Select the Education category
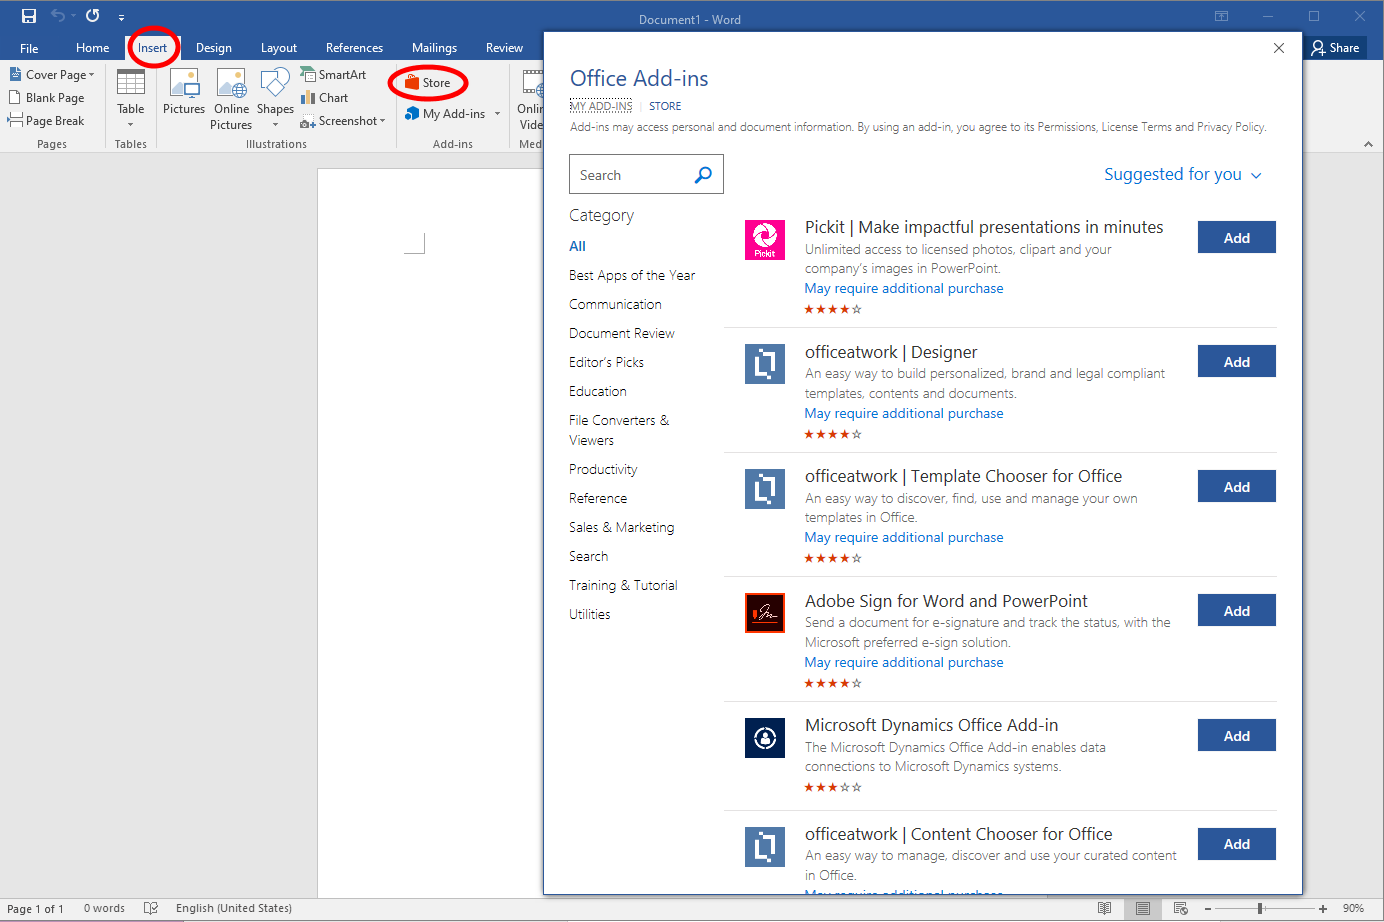Screen dimensions: 1384x922 (x=598, y=391)
